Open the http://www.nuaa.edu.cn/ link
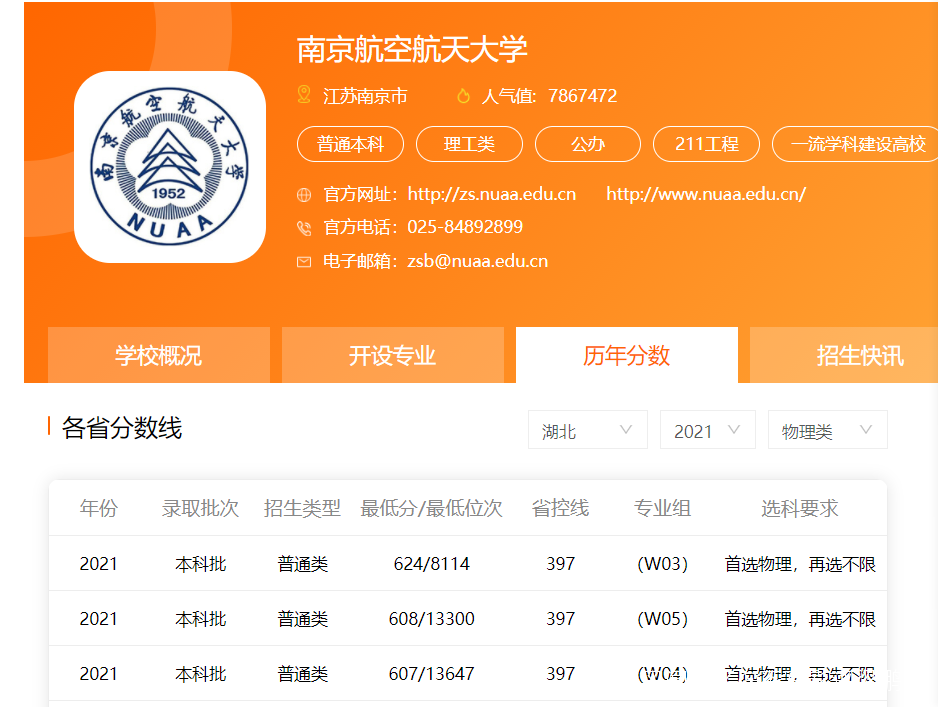938x707 pixels. [706, 194]
